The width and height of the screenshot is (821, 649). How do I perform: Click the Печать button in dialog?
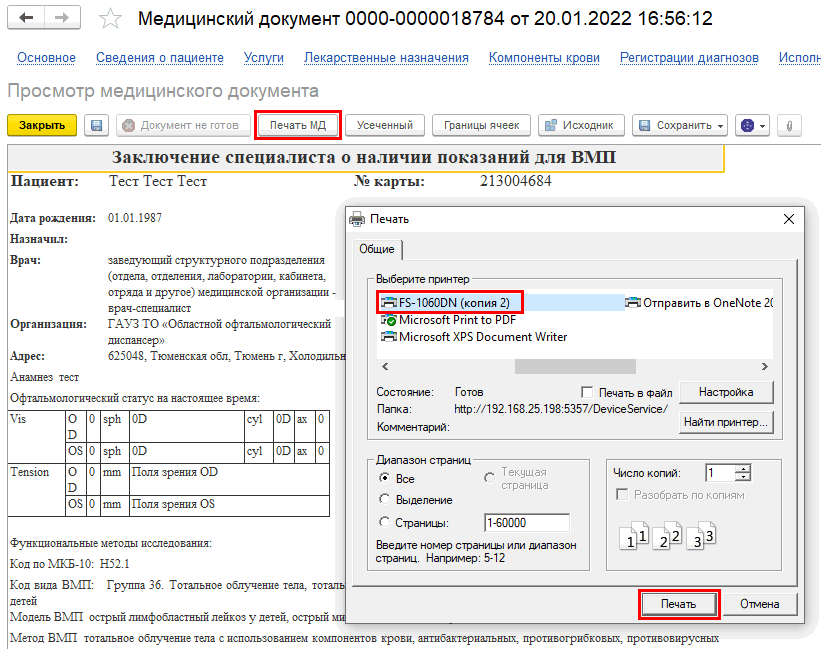678,604
